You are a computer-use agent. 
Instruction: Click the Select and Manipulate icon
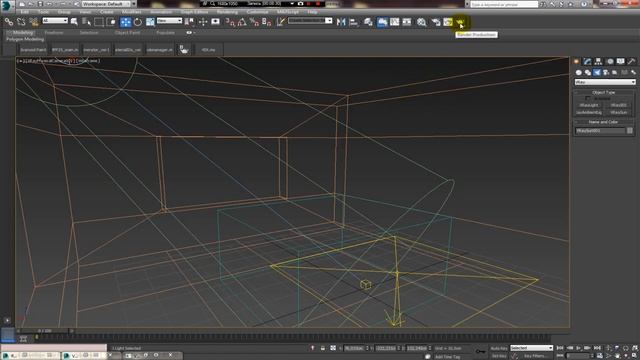tap(203, 22)
